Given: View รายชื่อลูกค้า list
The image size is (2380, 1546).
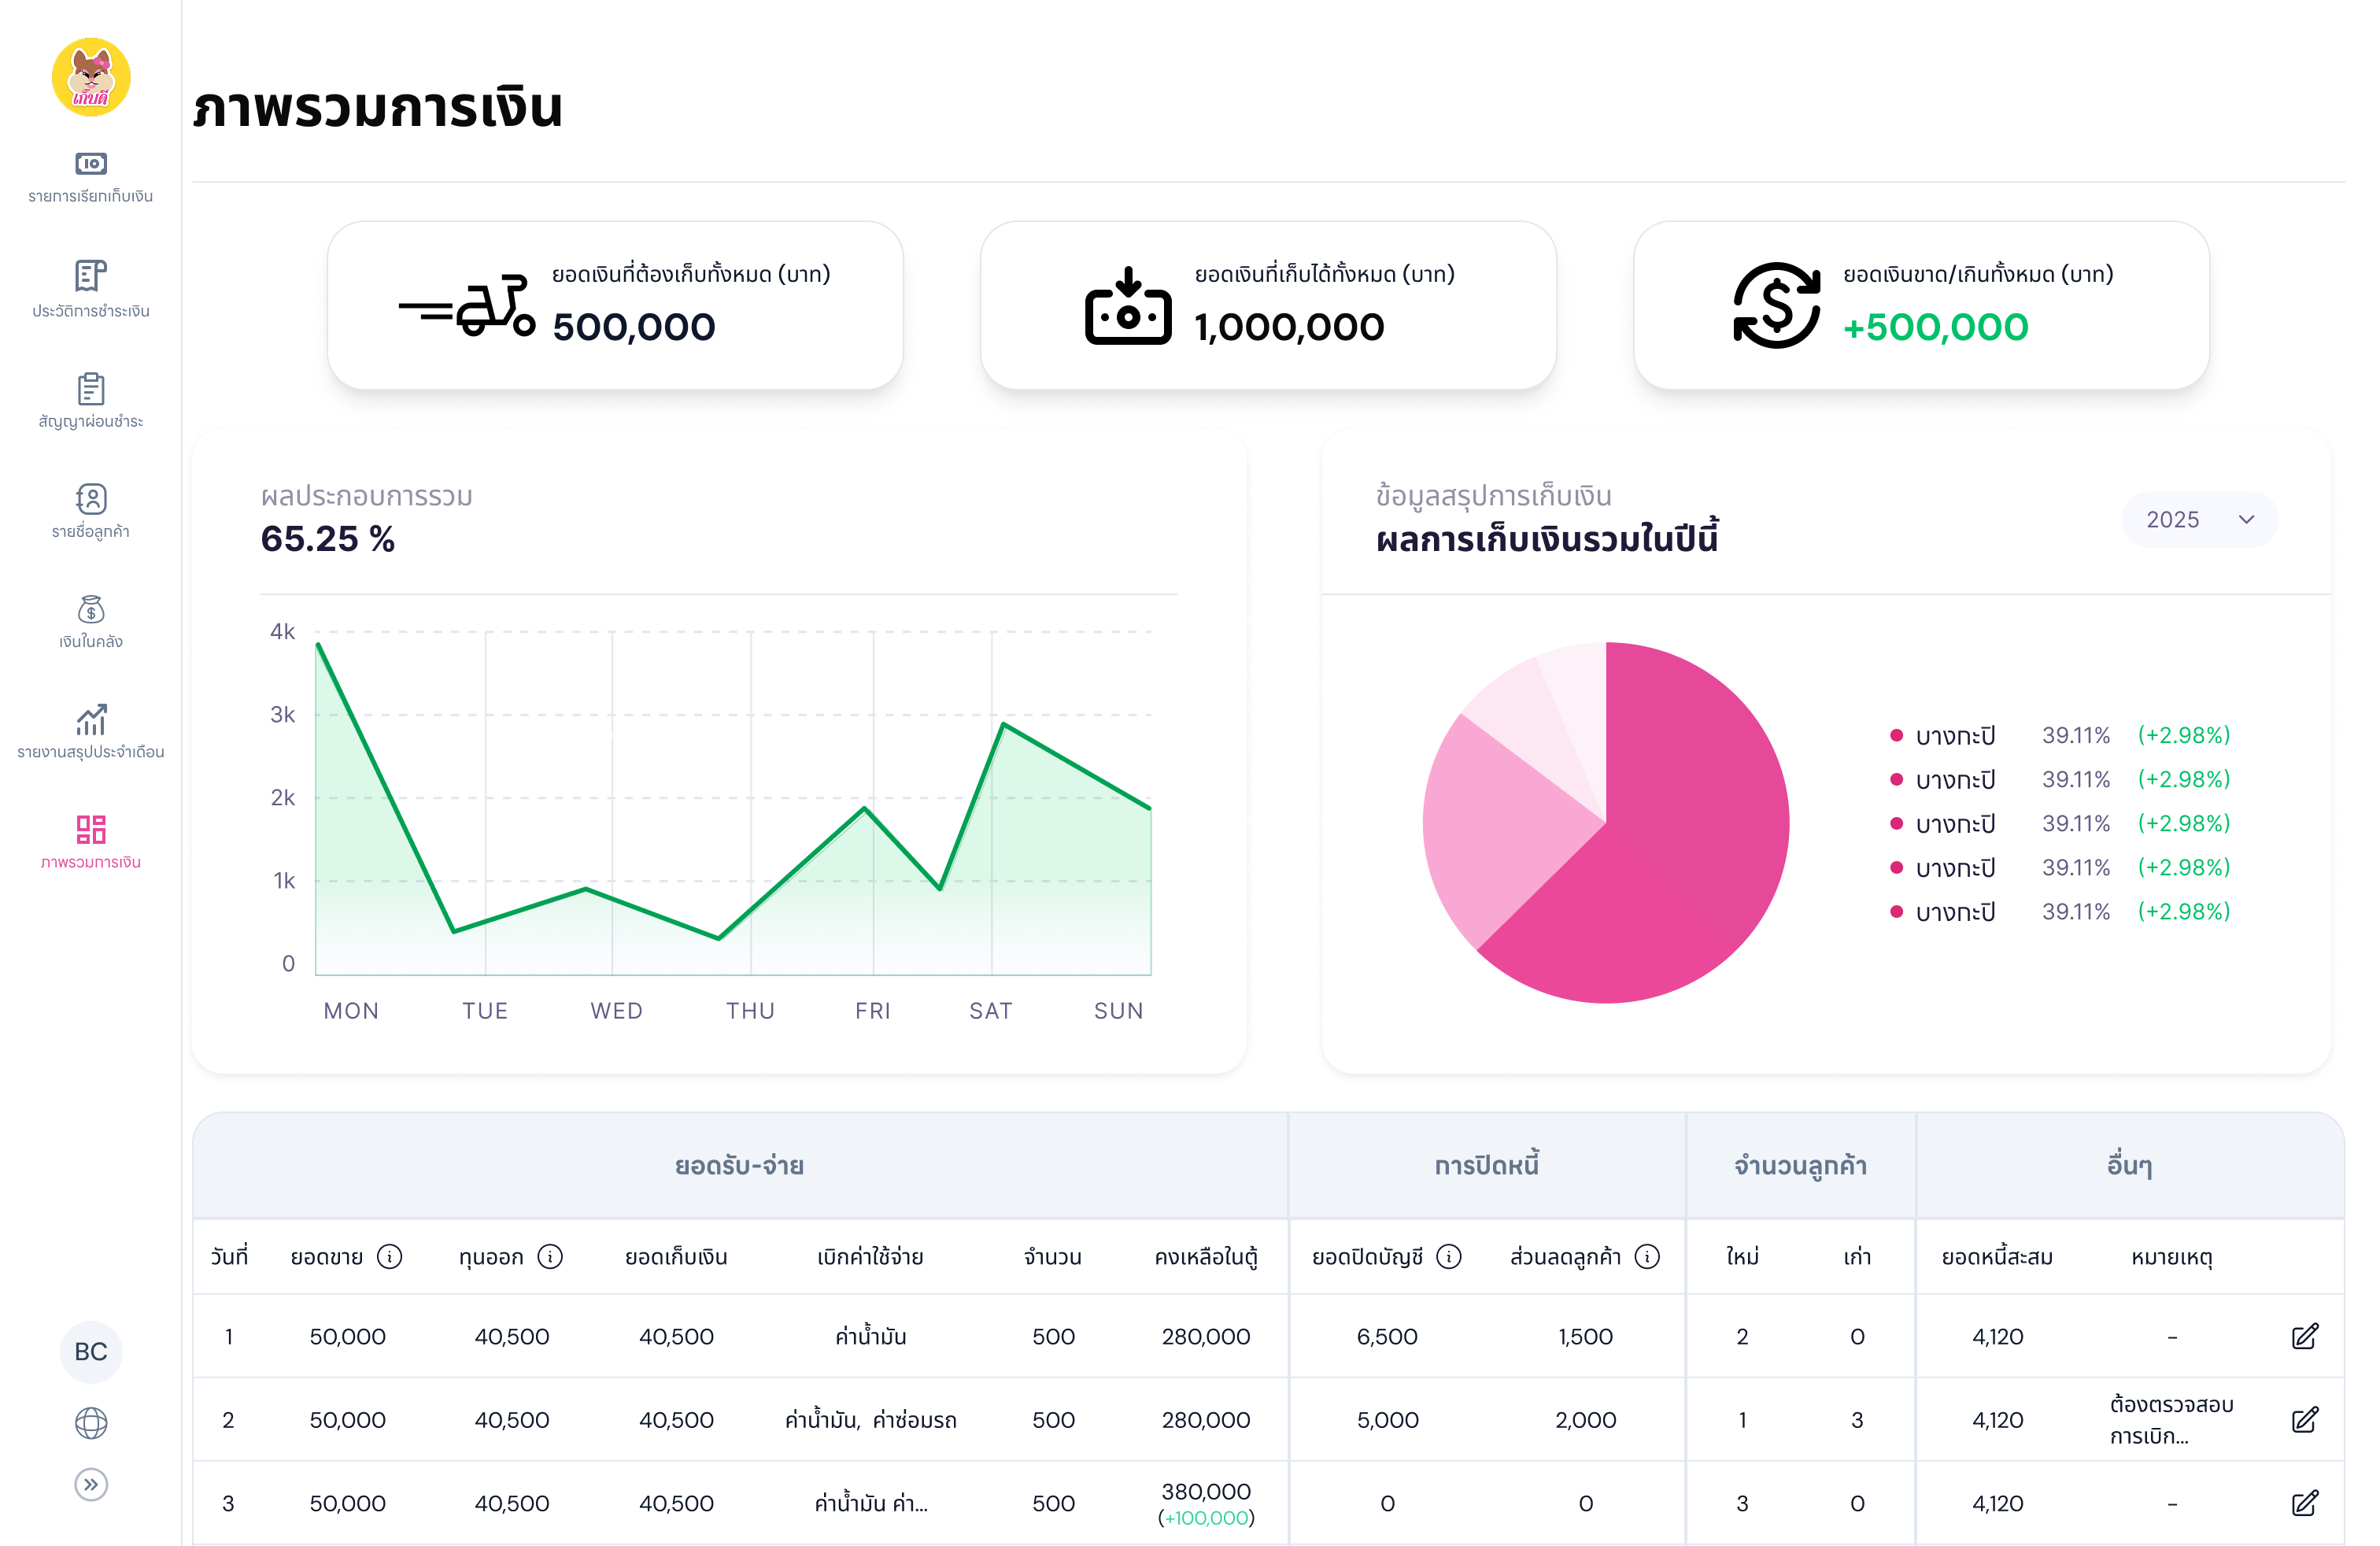Looking at the screenshot, I should (x=91, y=511).
